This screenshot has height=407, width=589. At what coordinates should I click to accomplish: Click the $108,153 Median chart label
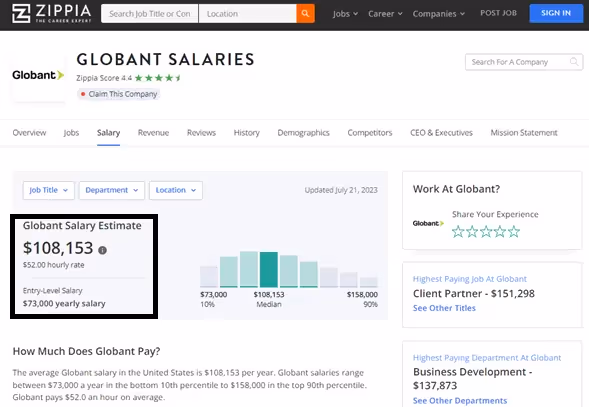point(269,299)
